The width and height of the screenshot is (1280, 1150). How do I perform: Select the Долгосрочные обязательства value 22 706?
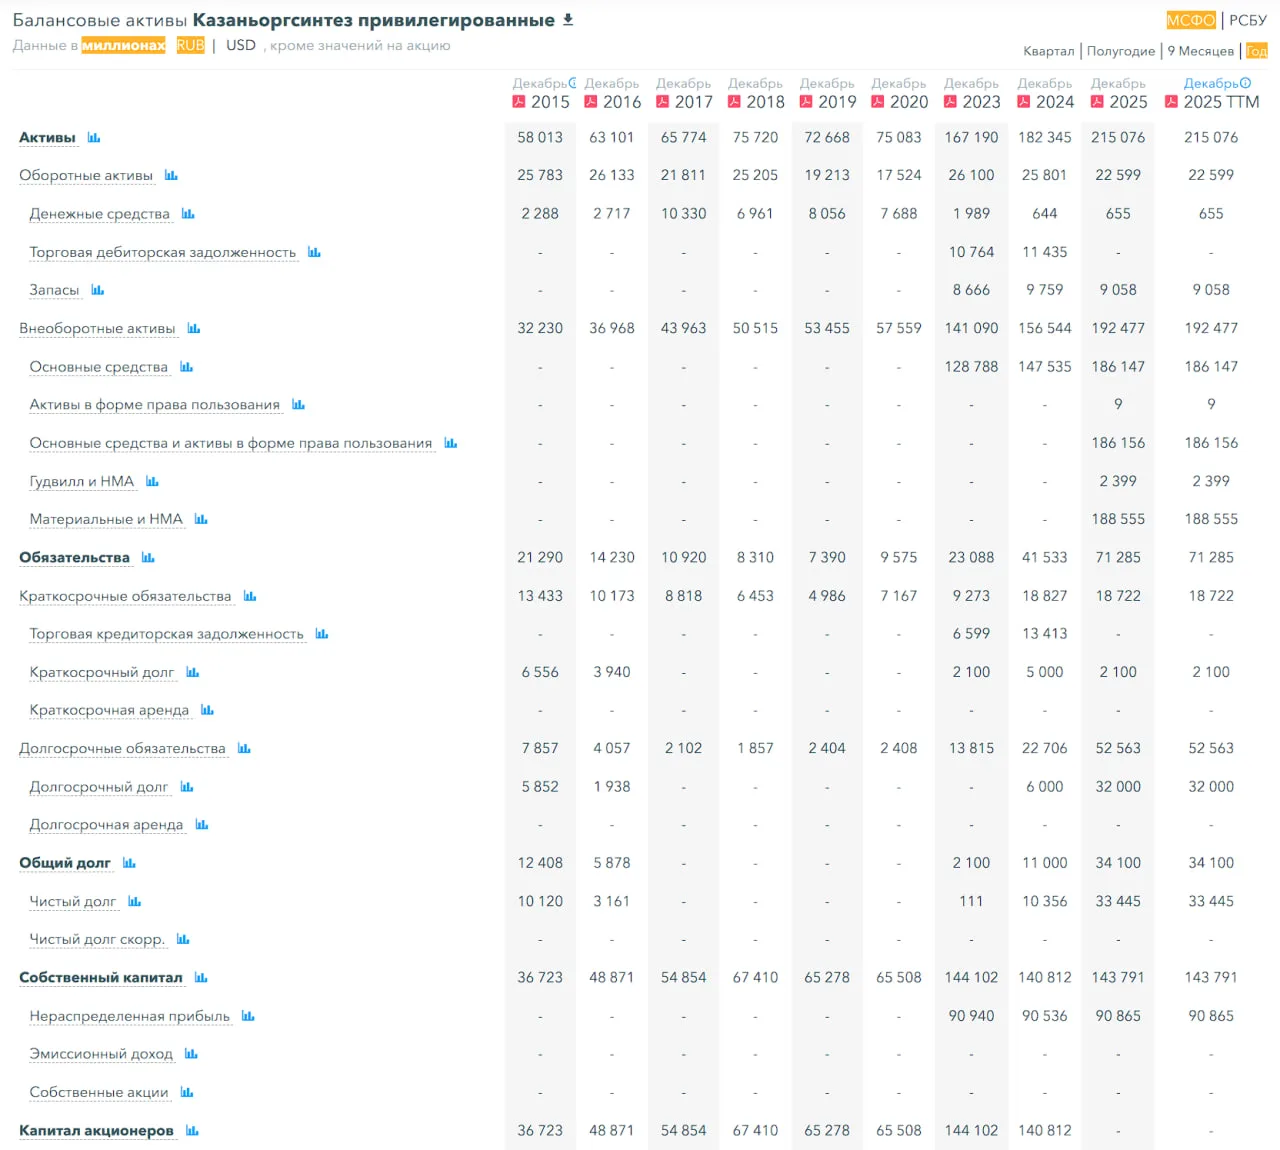1045,748
